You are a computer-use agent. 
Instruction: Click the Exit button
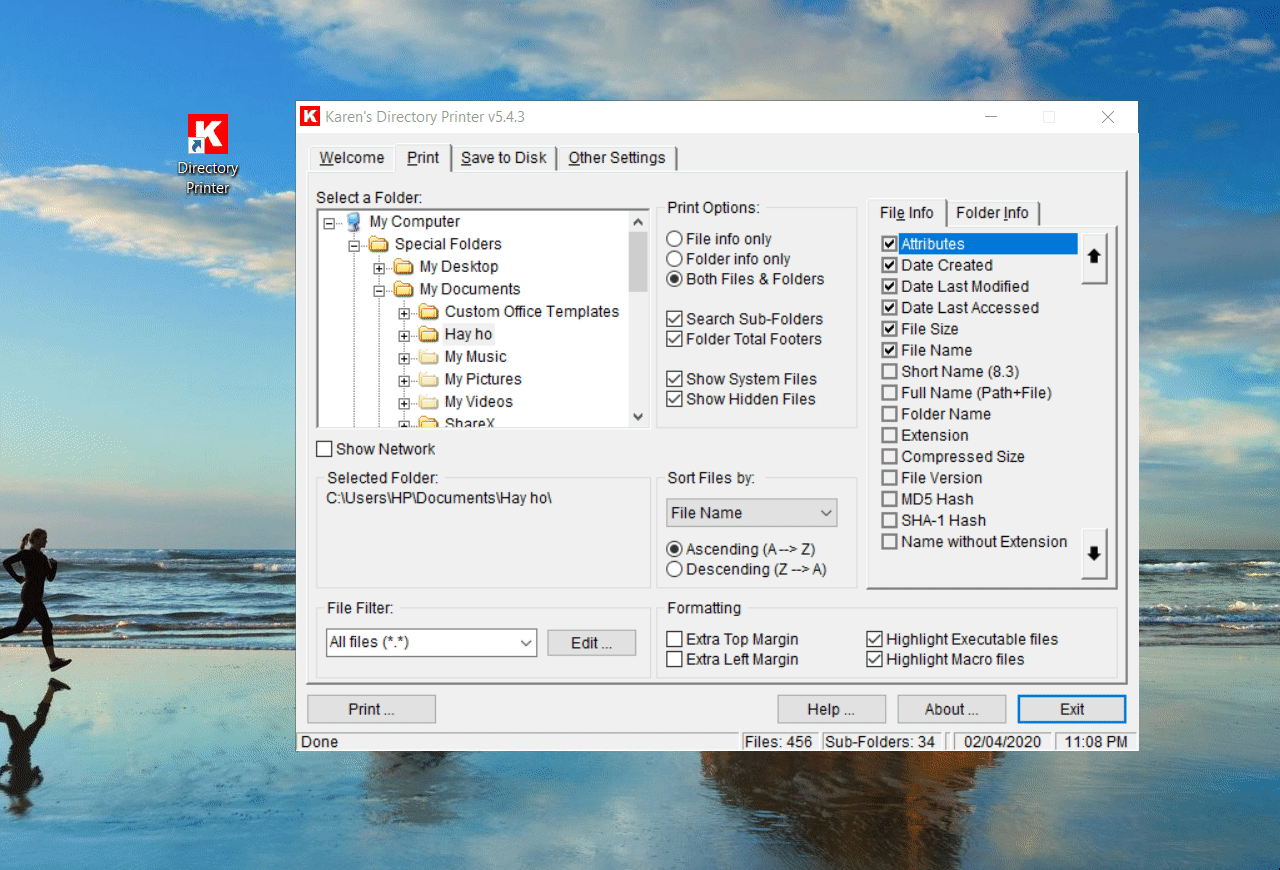pyautogui.click(x=1072, y=709)
